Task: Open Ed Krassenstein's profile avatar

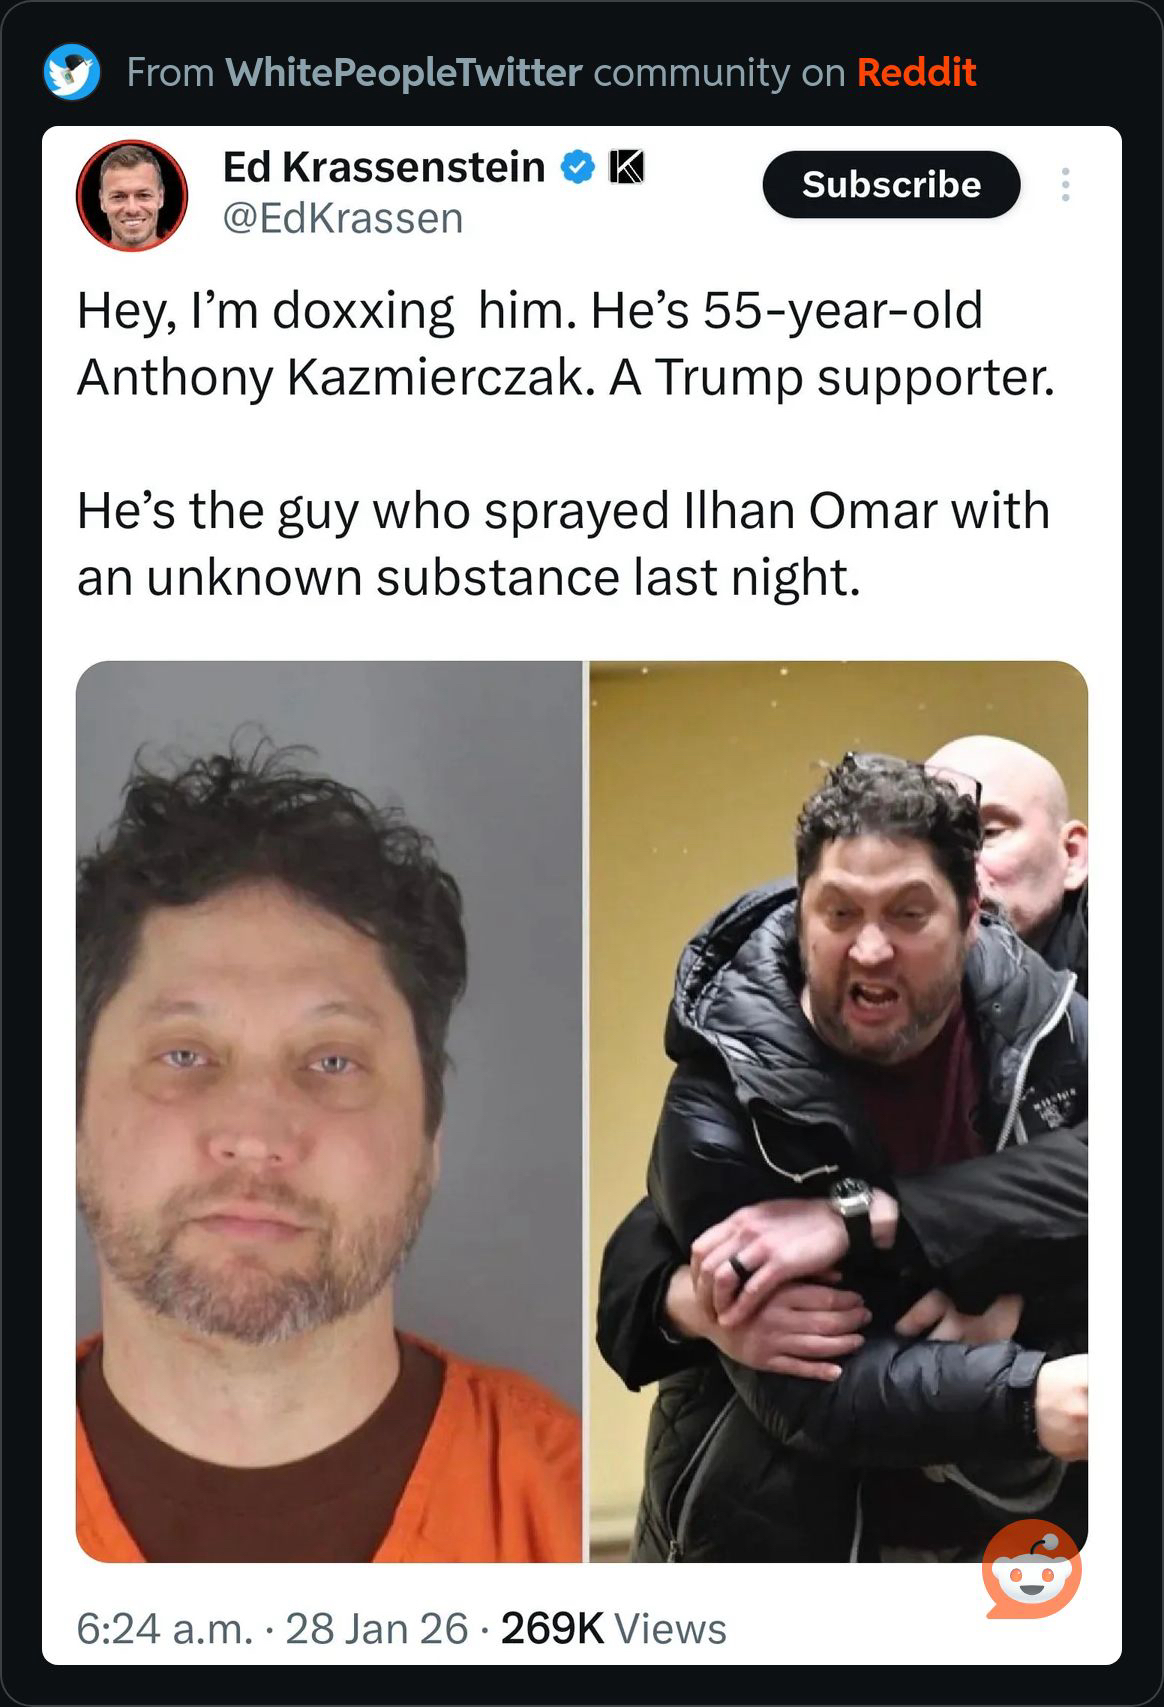Action: (x=132, y=195)
